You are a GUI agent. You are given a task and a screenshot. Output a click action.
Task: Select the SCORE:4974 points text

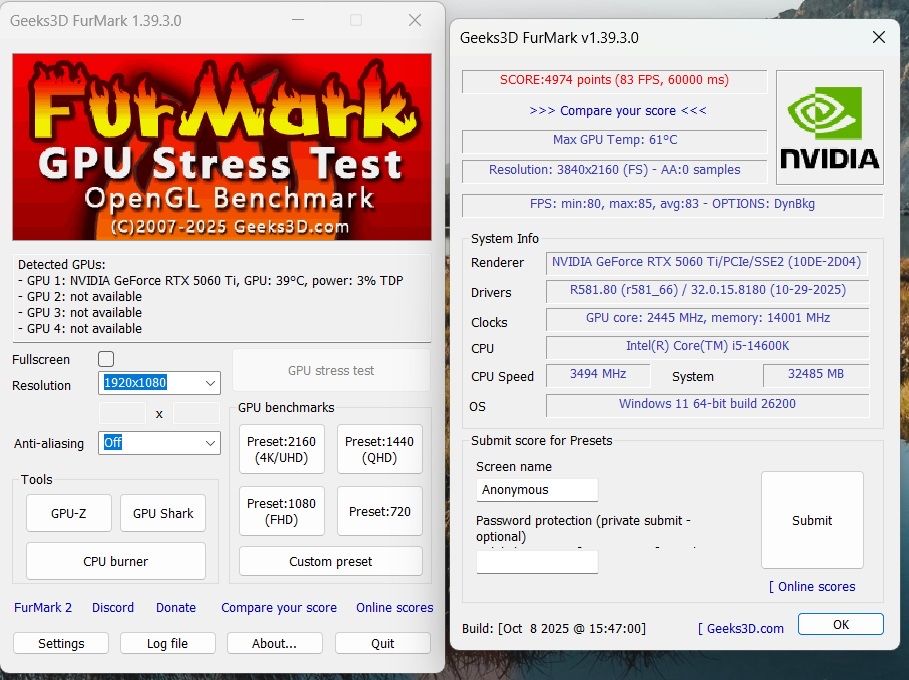pyautogui.click(x=615, y=80)
